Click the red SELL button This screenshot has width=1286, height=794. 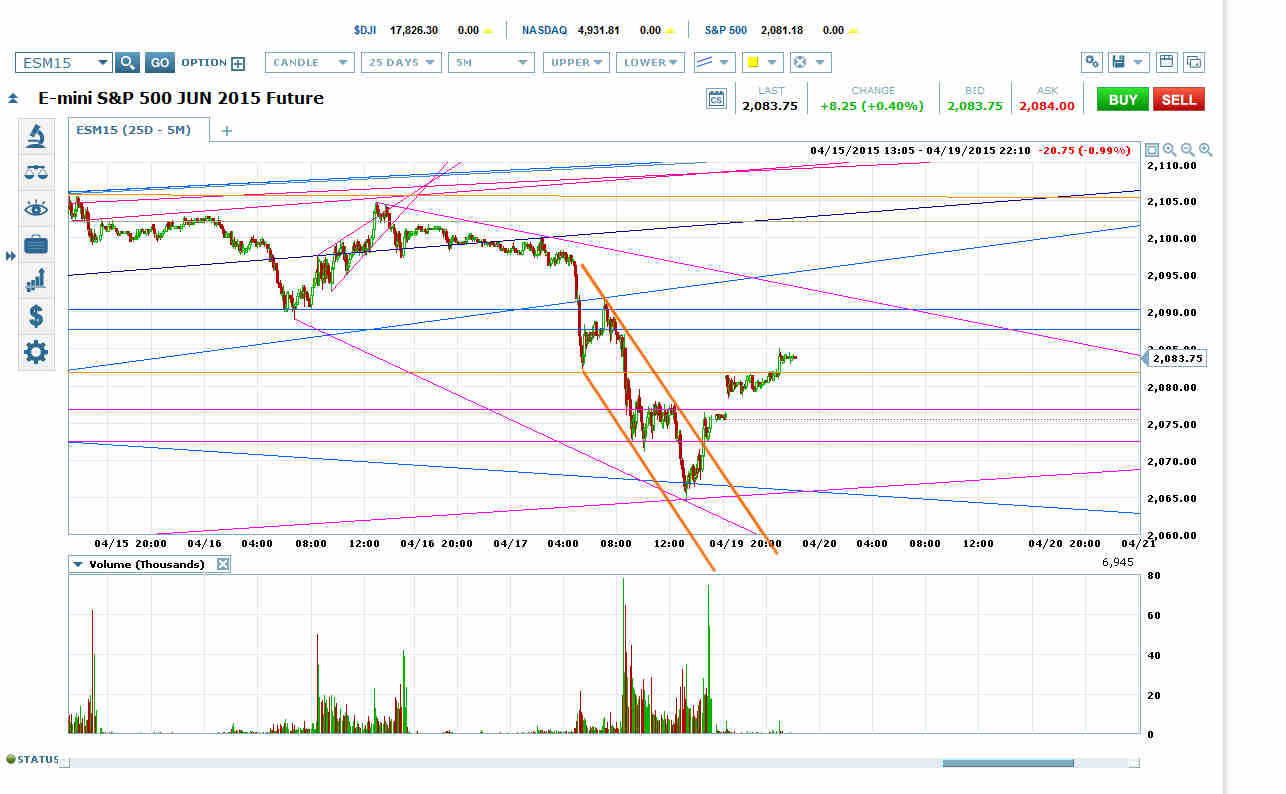point(1179,99)
